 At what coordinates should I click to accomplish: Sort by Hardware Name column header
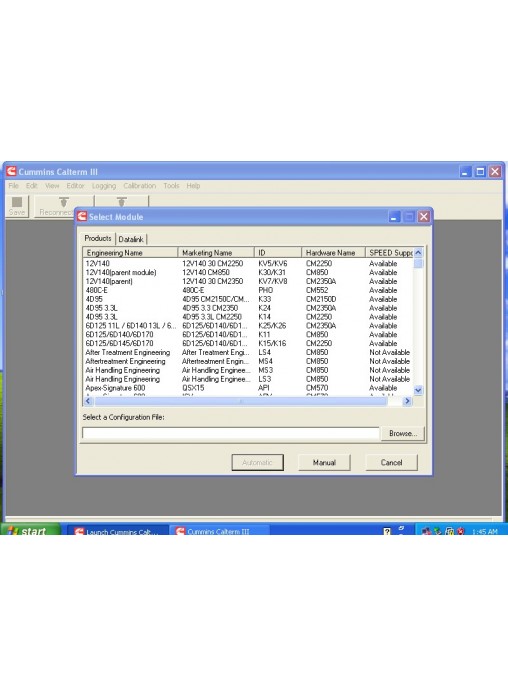pyautogui.click(x=333, y=253)
